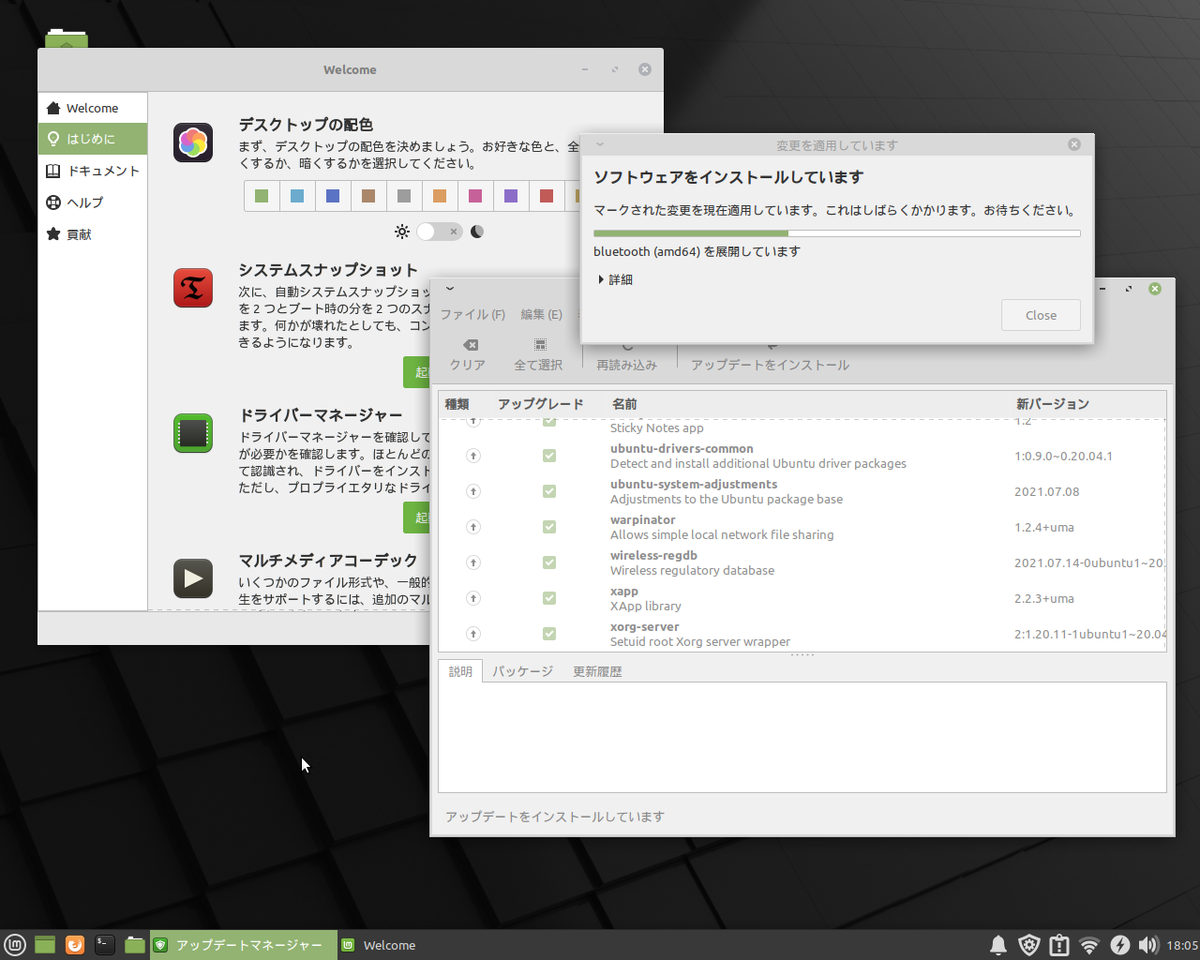Click the Select All (全て選択) toolbar icon
1200x960 pixels.
tap(538, 345)
